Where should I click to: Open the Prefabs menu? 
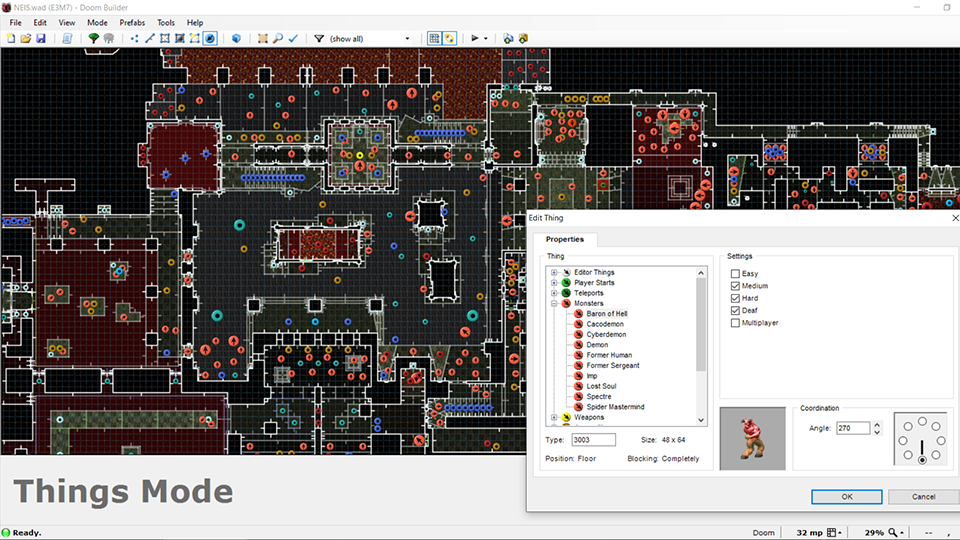point(132,23)
